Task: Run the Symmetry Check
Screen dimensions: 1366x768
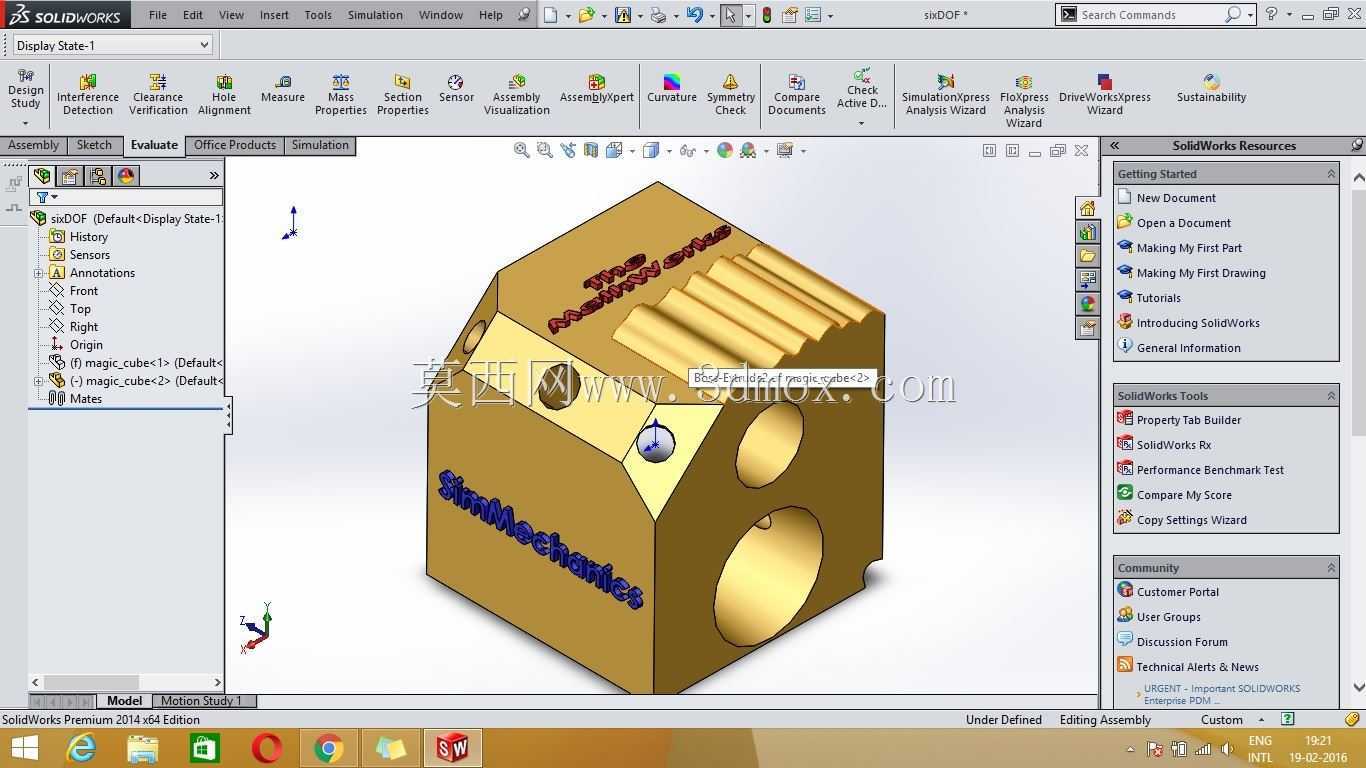Action: click(x=731, y=94)
